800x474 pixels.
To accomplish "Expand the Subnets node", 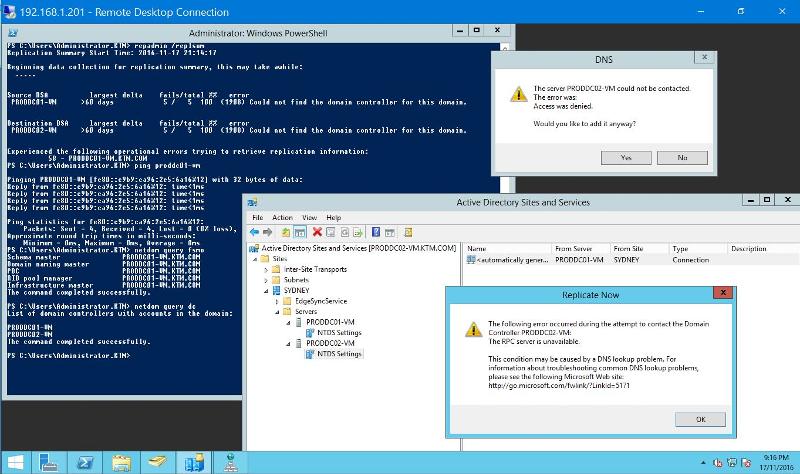I will pyautogui.click(x=266, y=280).
